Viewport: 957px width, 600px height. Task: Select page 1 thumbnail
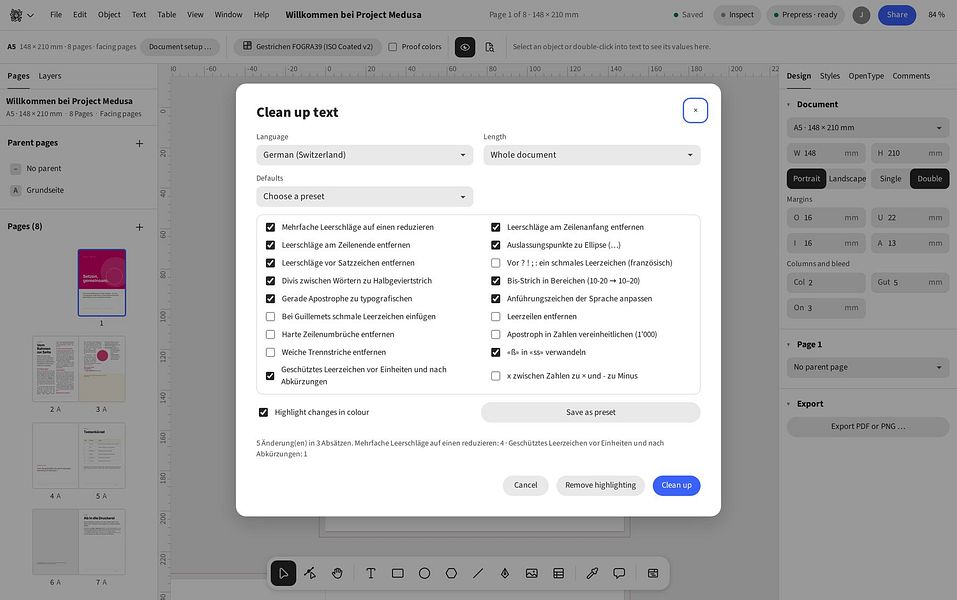point(102,283)
